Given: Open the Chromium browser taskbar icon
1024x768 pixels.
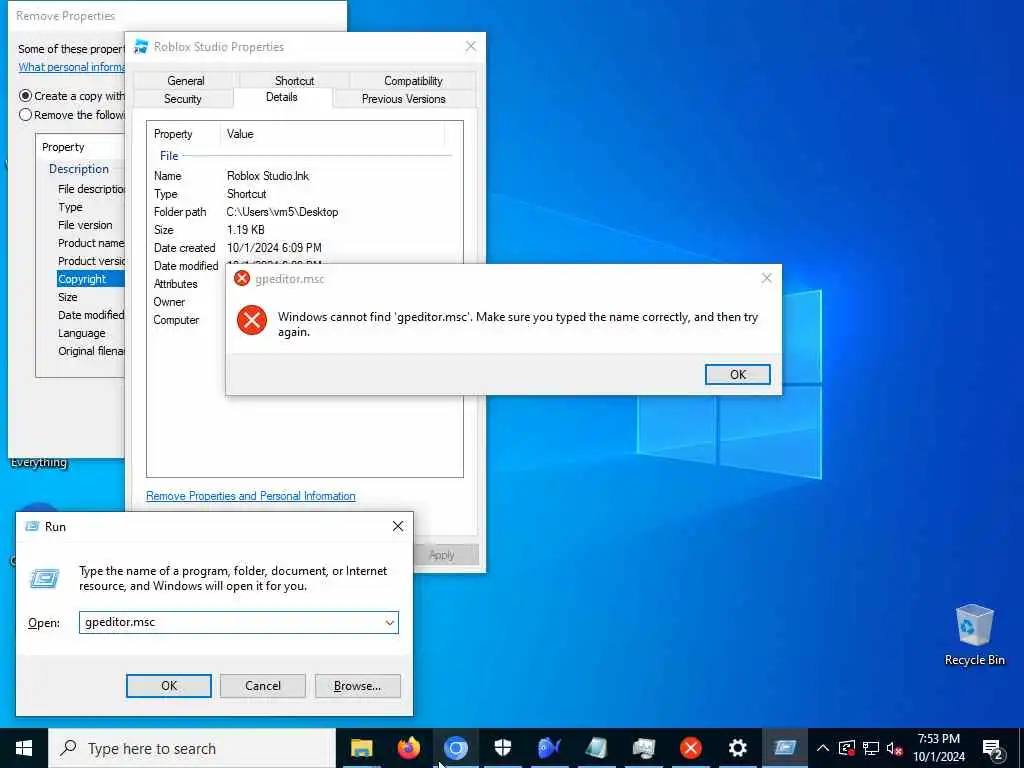Looking at the screenshot, I should 456,748.
